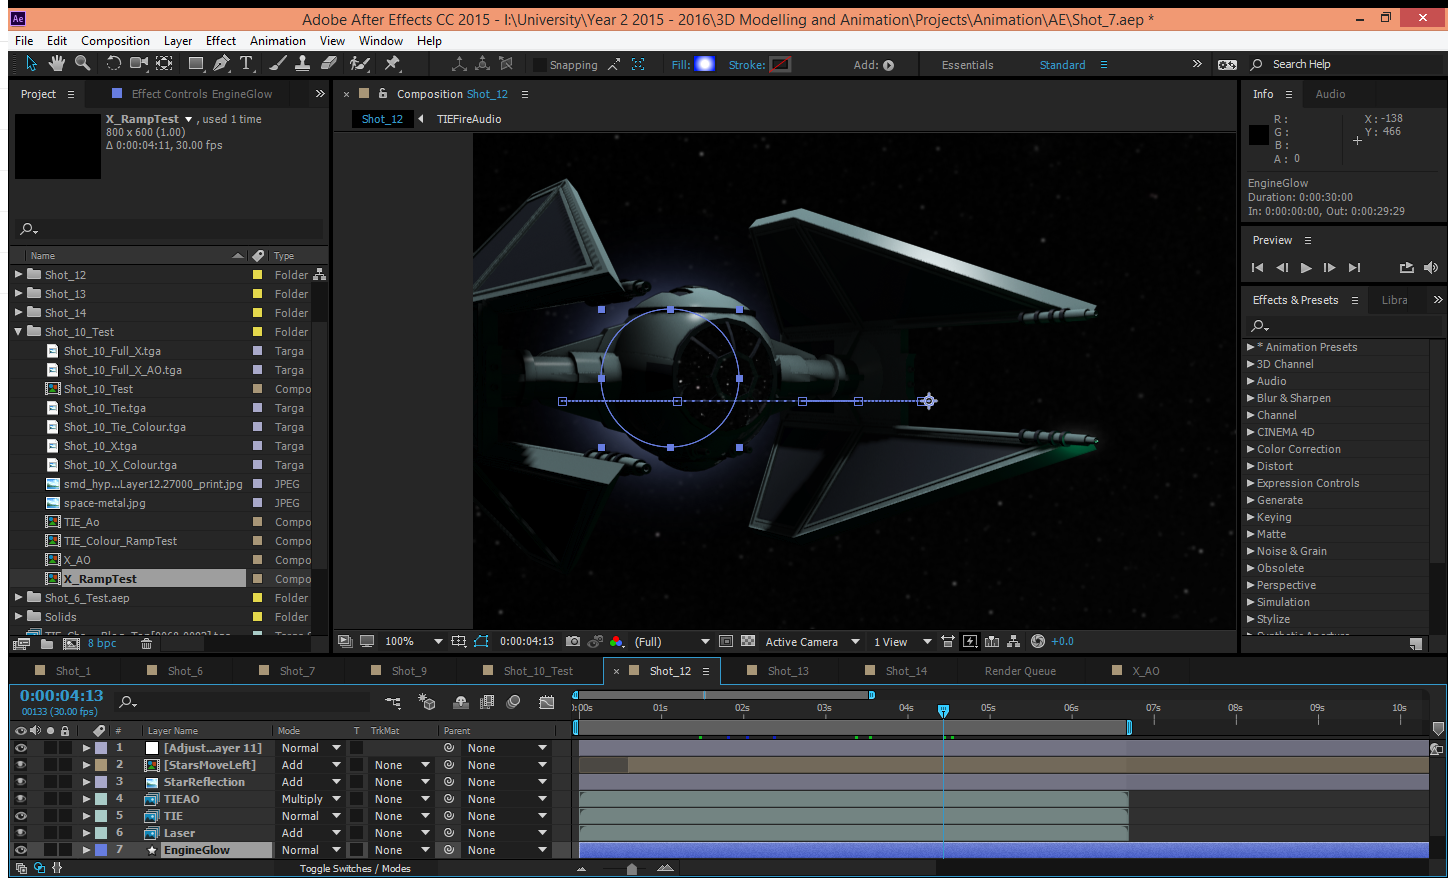1448x878 pixels.
Task: Select the Puppet Pin tool
Action: pyautogui.click(x=392, y=64)
